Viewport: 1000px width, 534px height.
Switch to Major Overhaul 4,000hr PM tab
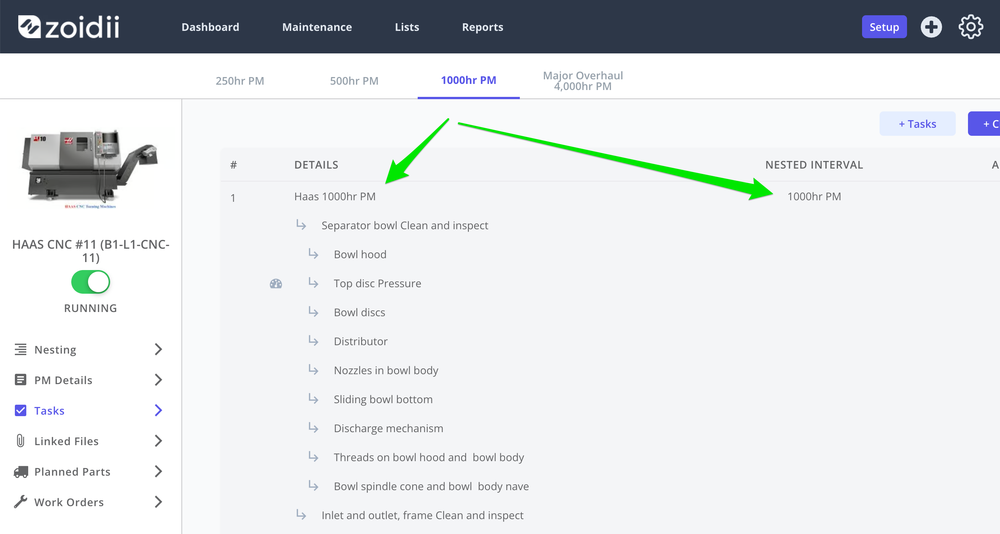[583, 80]
